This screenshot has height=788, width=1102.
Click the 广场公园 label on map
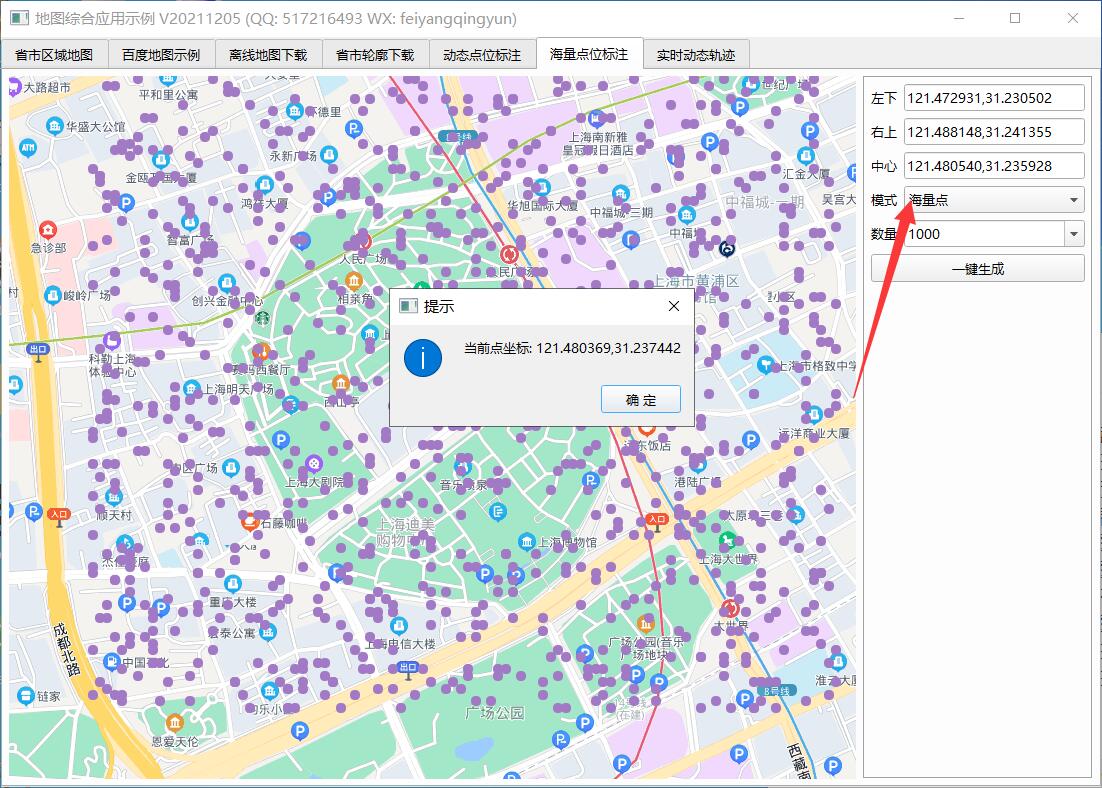(x=495, y=713)
